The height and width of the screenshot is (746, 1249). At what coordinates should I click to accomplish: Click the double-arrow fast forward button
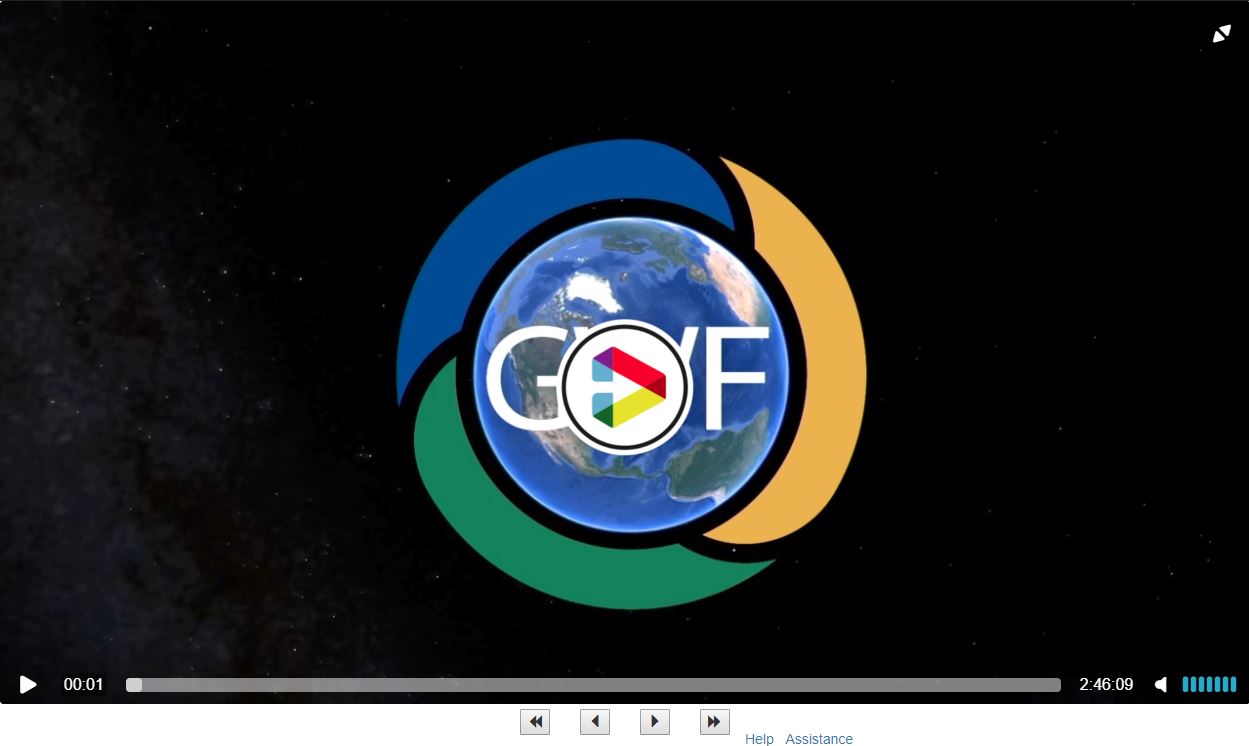715,722
